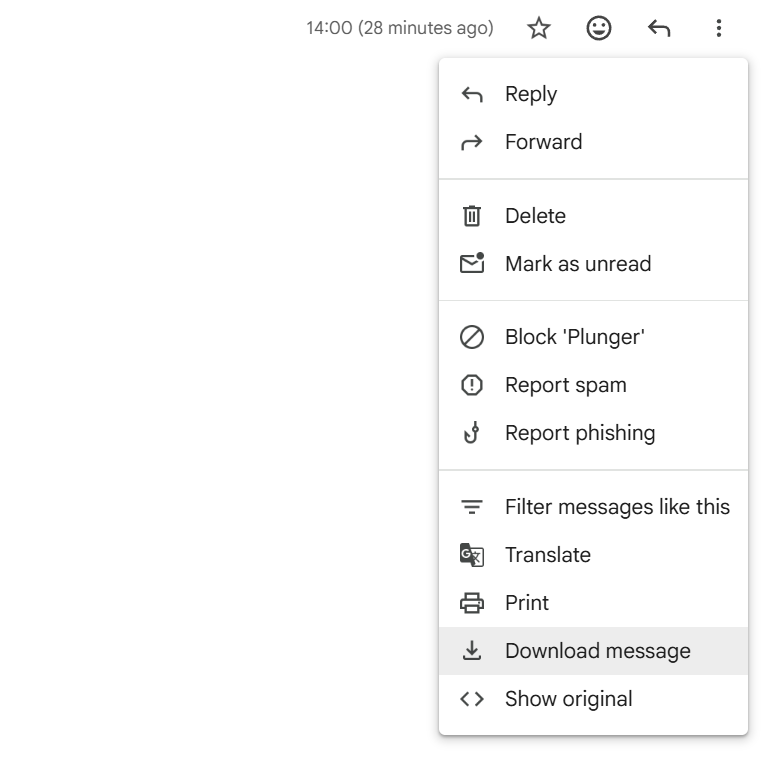The width and height of the screenshot is (776, 763).
Task: Click the highlighted Download message entry
Action: [593, 651]
